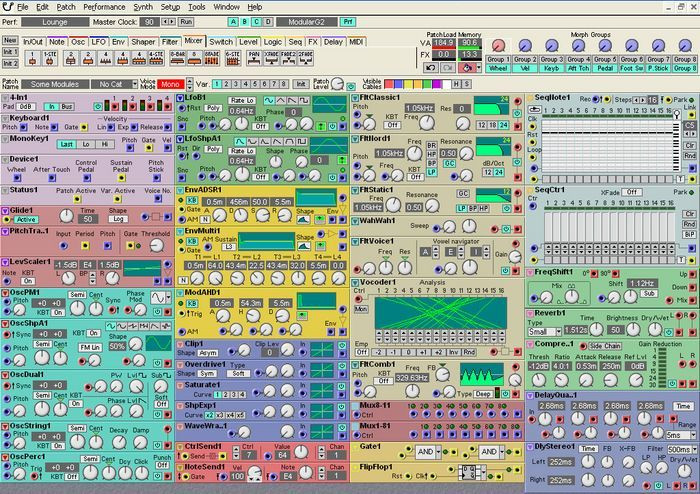
Task: Toggle the Active button on Glide1
Action: (x=27, y=219)
